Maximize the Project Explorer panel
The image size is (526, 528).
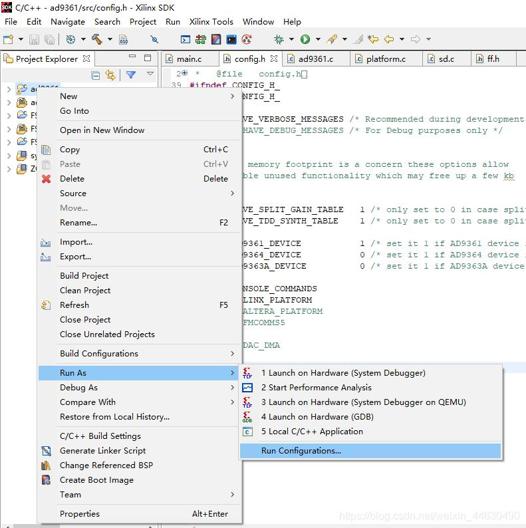(147, 58)
